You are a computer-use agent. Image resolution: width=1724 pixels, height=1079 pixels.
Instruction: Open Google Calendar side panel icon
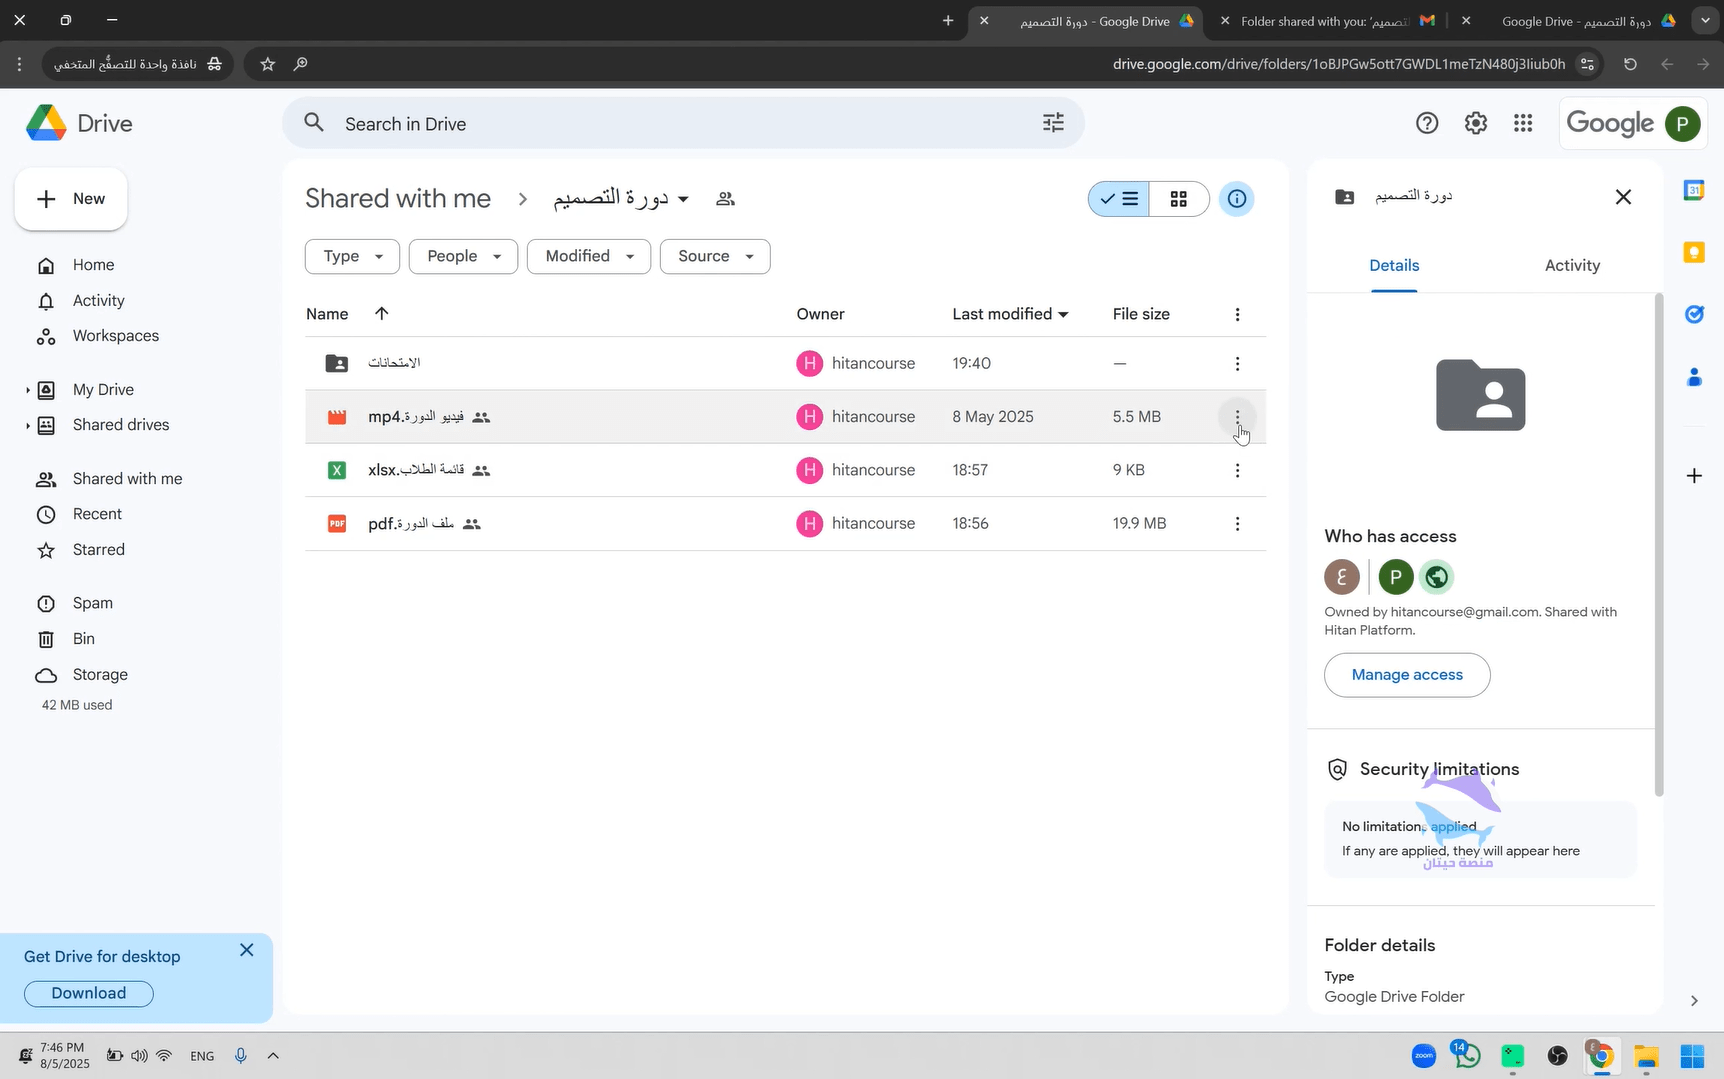1693,190
